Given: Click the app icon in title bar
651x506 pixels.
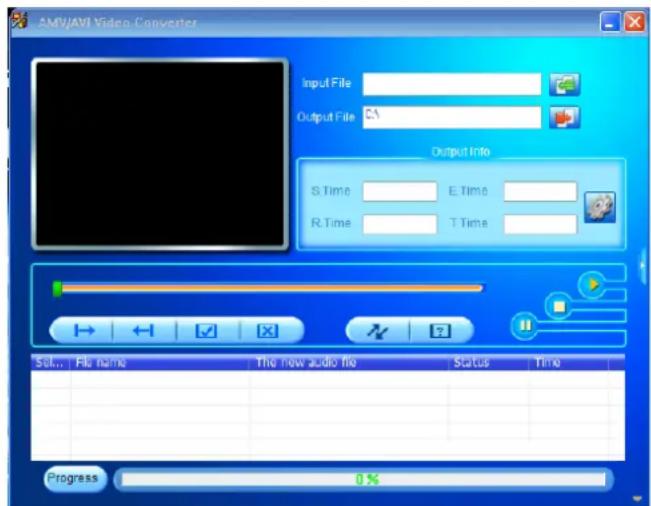Looking at the screenshot, I should [19, 20].
